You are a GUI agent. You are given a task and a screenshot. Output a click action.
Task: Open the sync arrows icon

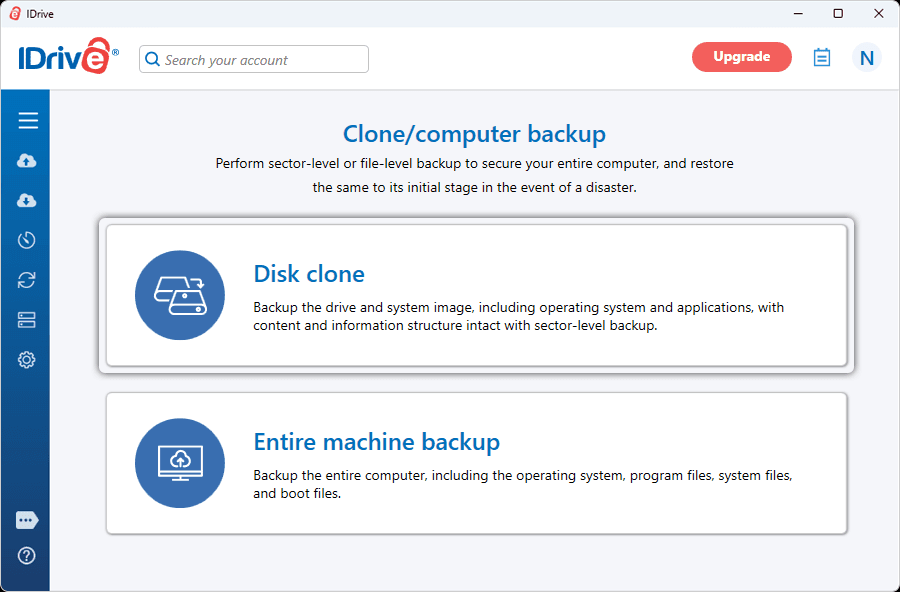pos(26,280)
